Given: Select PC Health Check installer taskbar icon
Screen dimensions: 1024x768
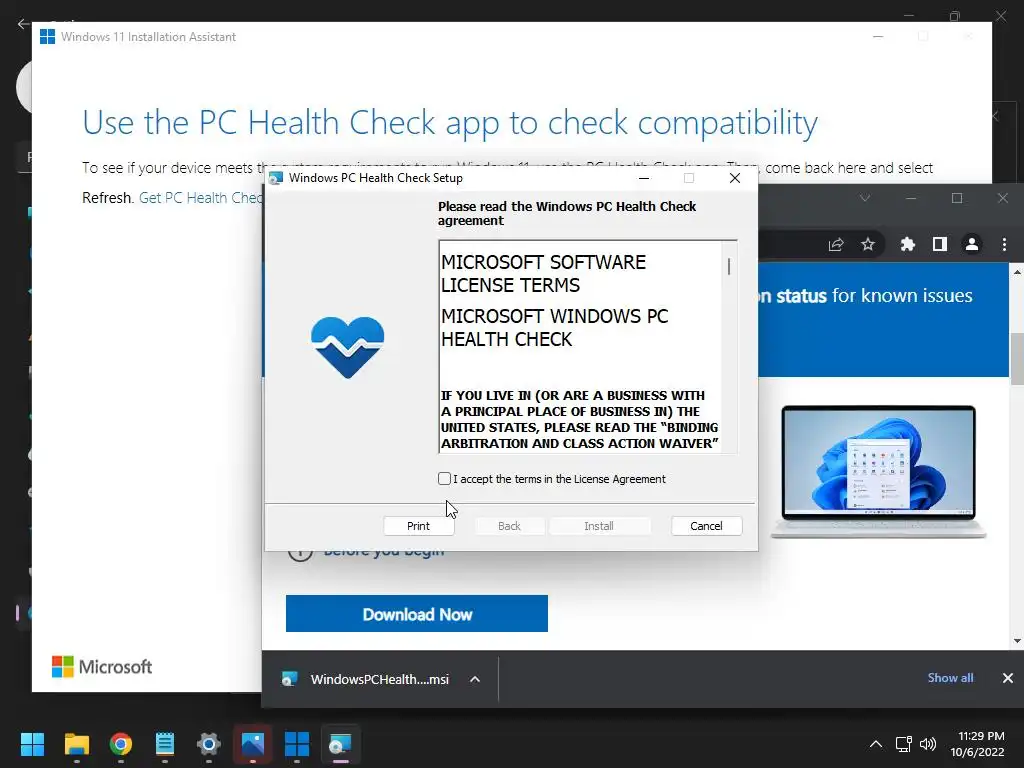Looking at the screenshot, I should (340, 744).
